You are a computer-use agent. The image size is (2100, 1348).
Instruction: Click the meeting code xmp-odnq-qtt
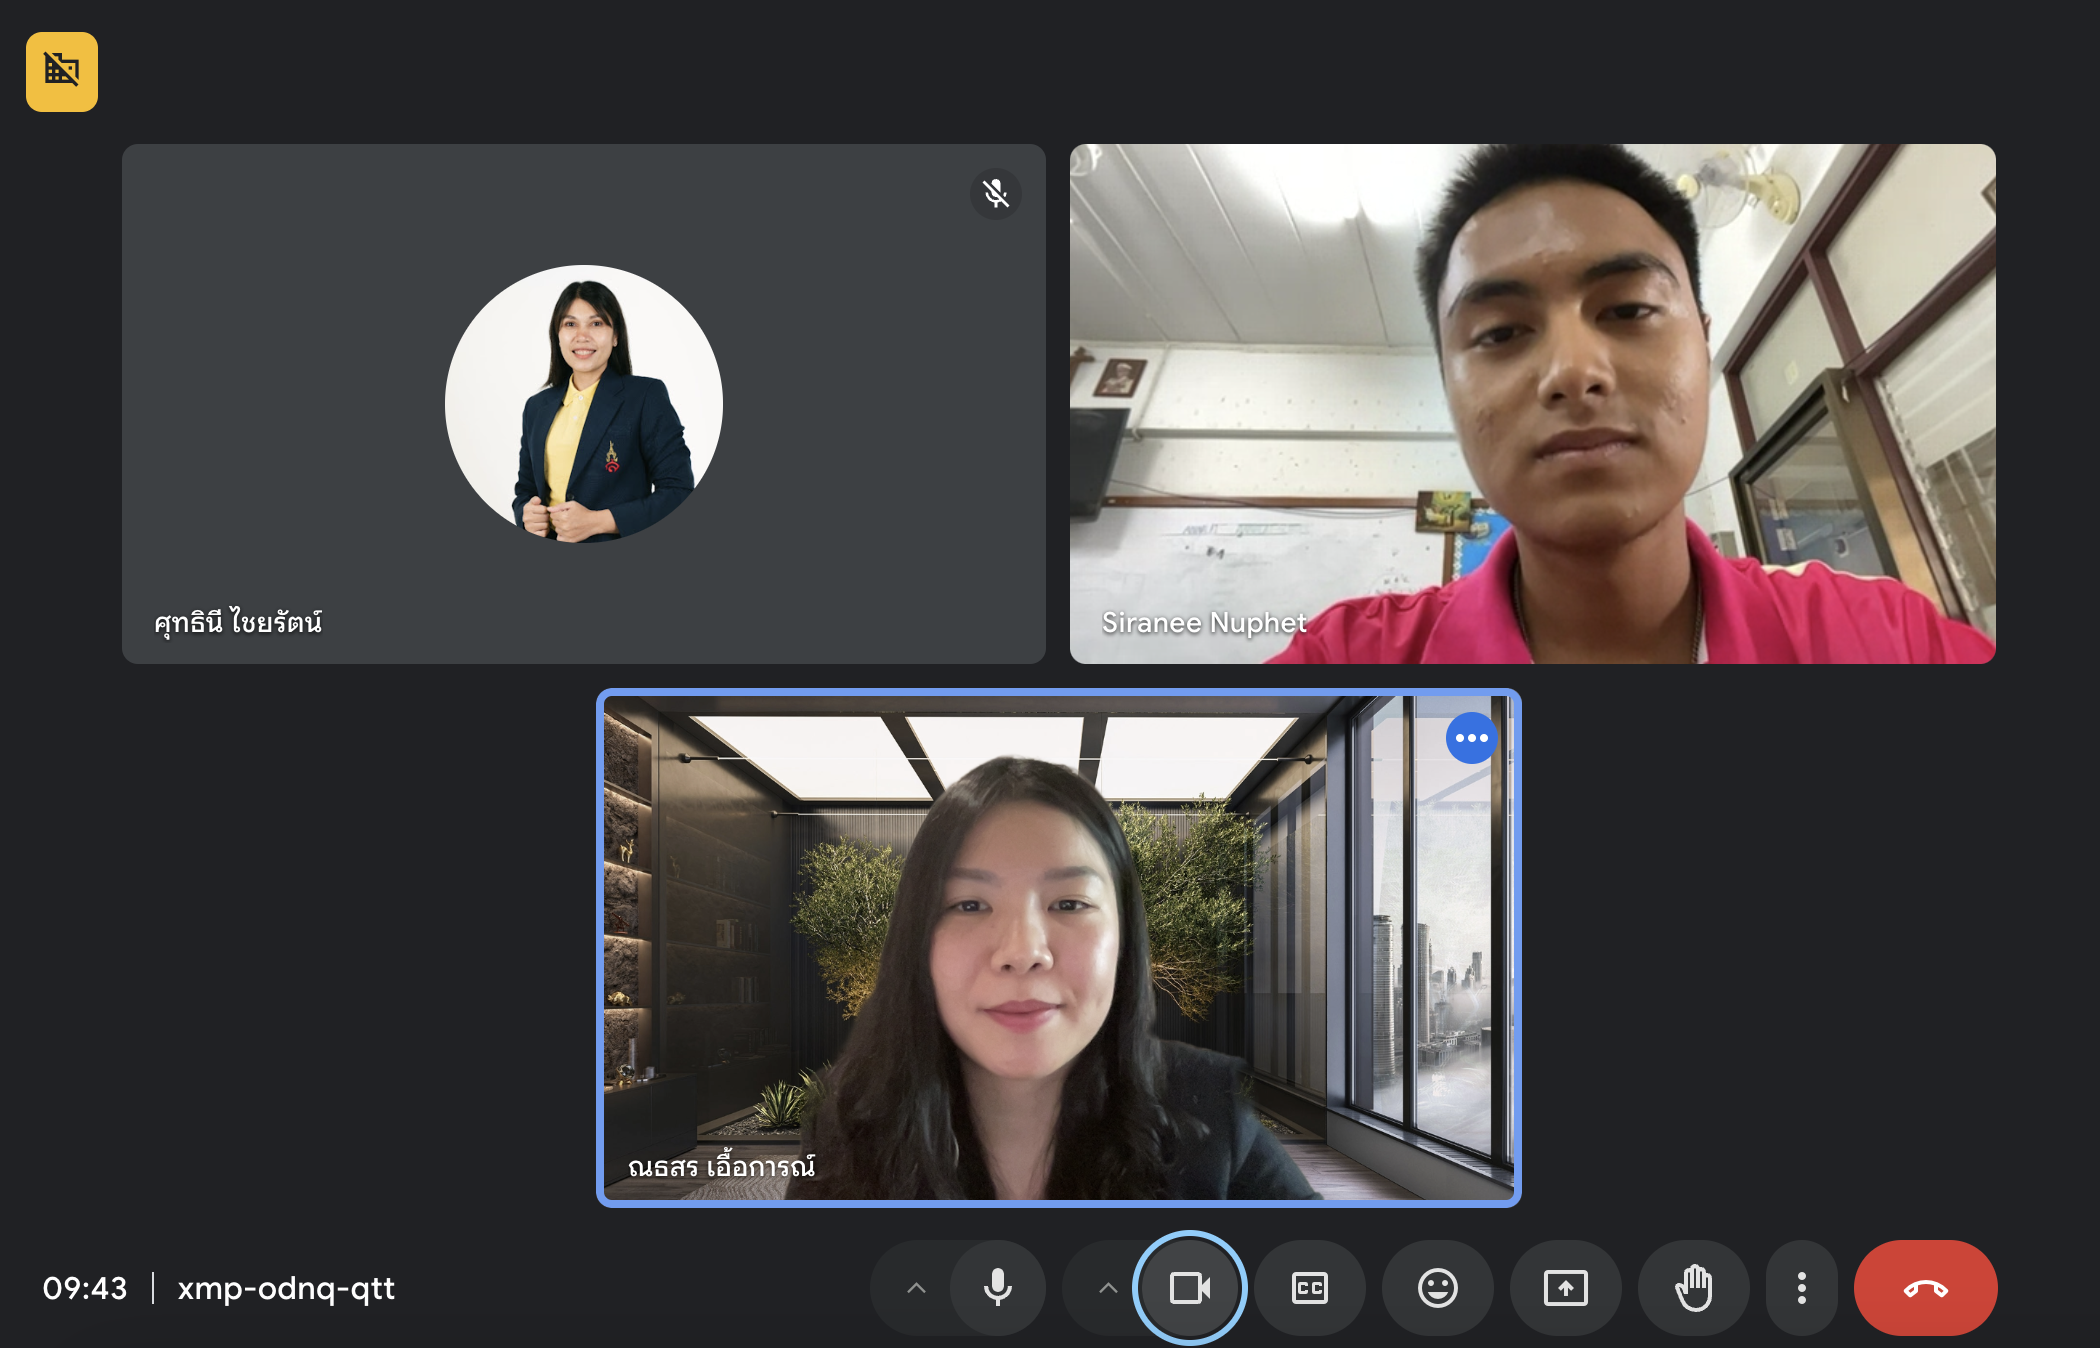click(x=286, y=1288)
